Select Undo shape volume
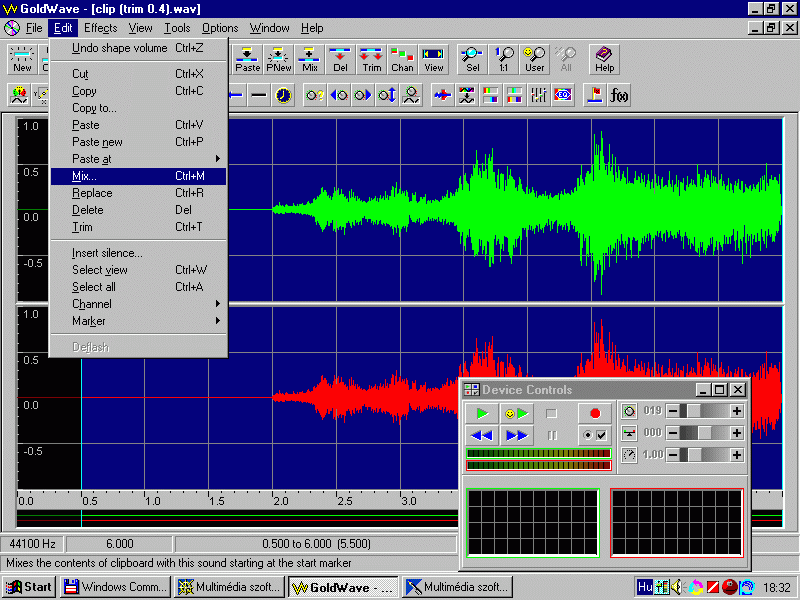Screen dimensions: 800x600 pos(138,48)
